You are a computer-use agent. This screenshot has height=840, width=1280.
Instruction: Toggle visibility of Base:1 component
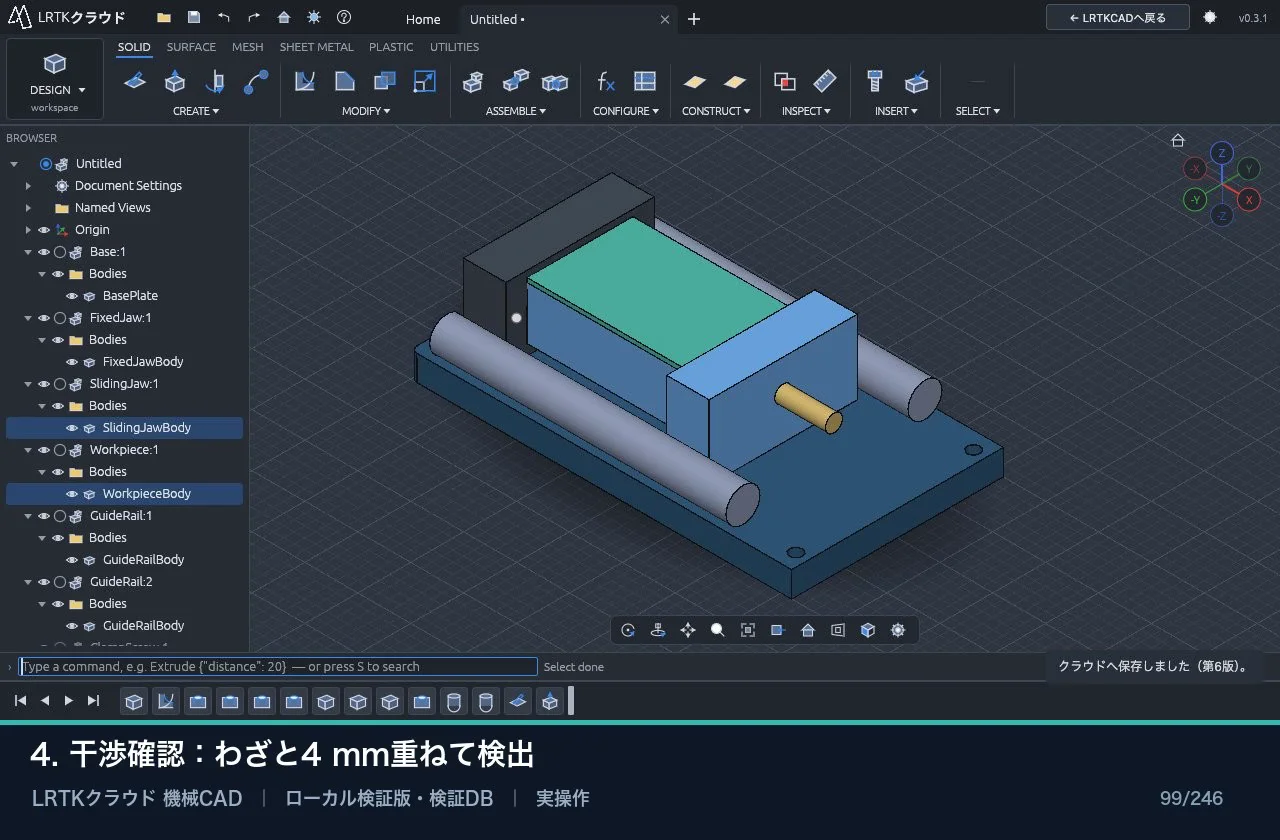44,252
